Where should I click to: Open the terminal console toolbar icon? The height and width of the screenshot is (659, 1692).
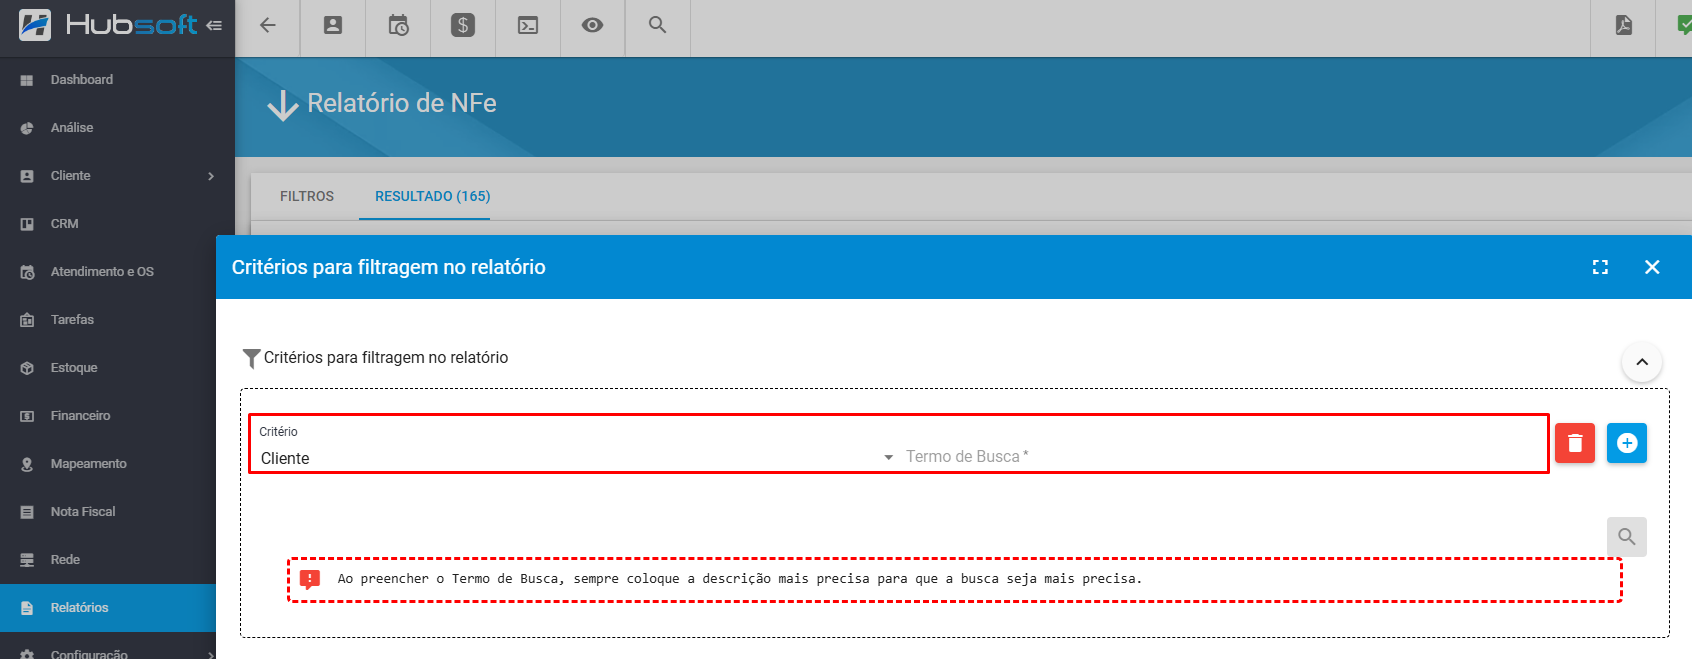pos(528,25)
